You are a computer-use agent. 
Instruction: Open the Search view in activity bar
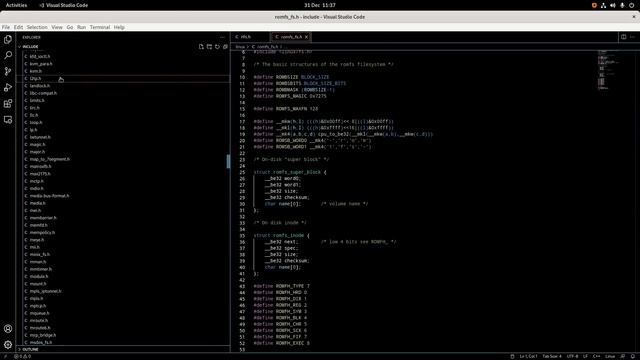8,55
